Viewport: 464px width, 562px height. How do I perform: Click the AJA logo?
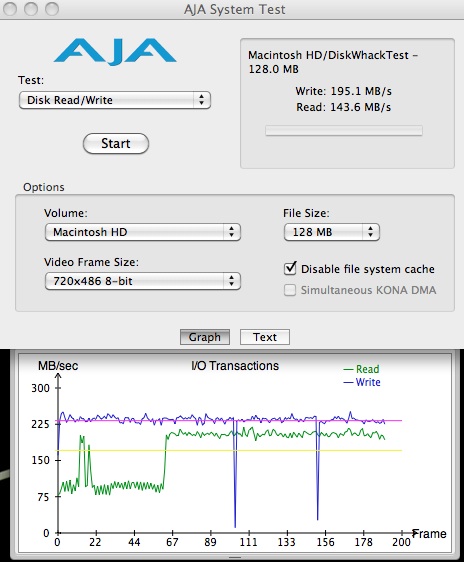tap(115, 52)
